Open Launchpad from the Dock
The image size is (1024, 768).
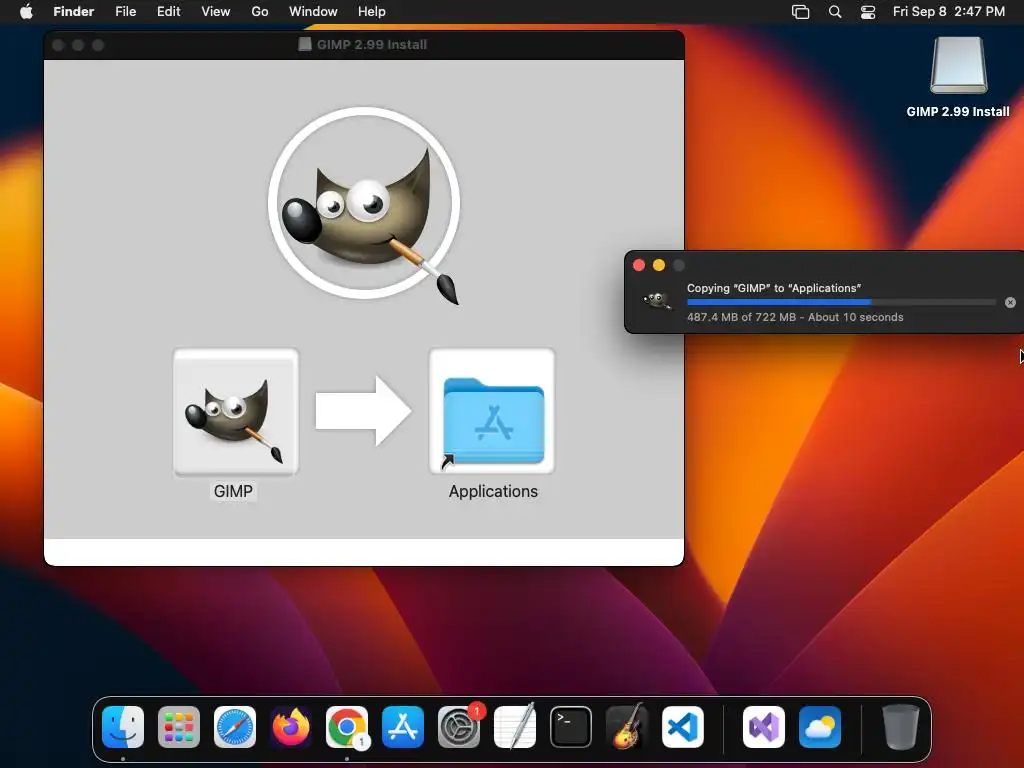[x=179, y=727]
